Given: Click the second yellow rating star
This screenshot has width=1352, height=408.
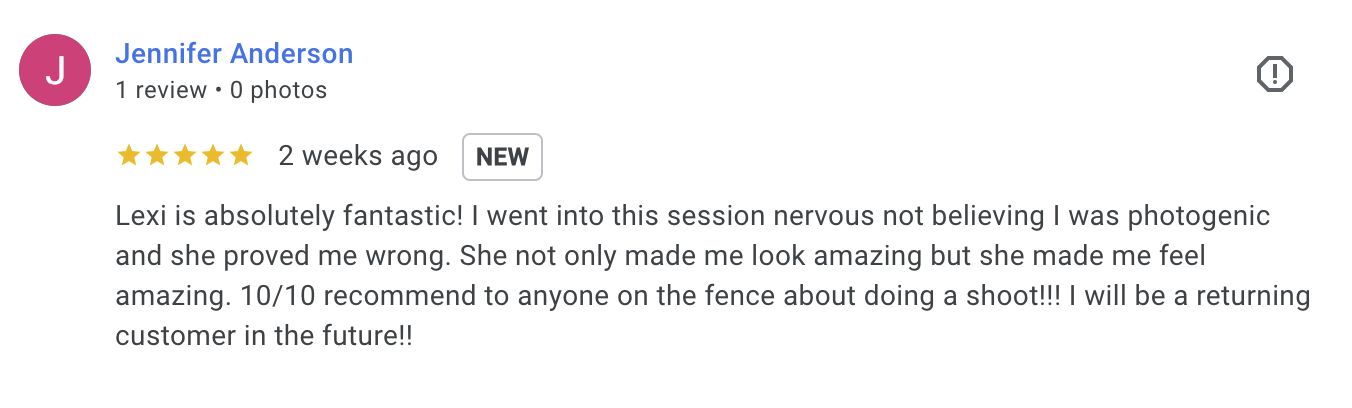Looking at the screenshot, I should [x=157, y=156].
